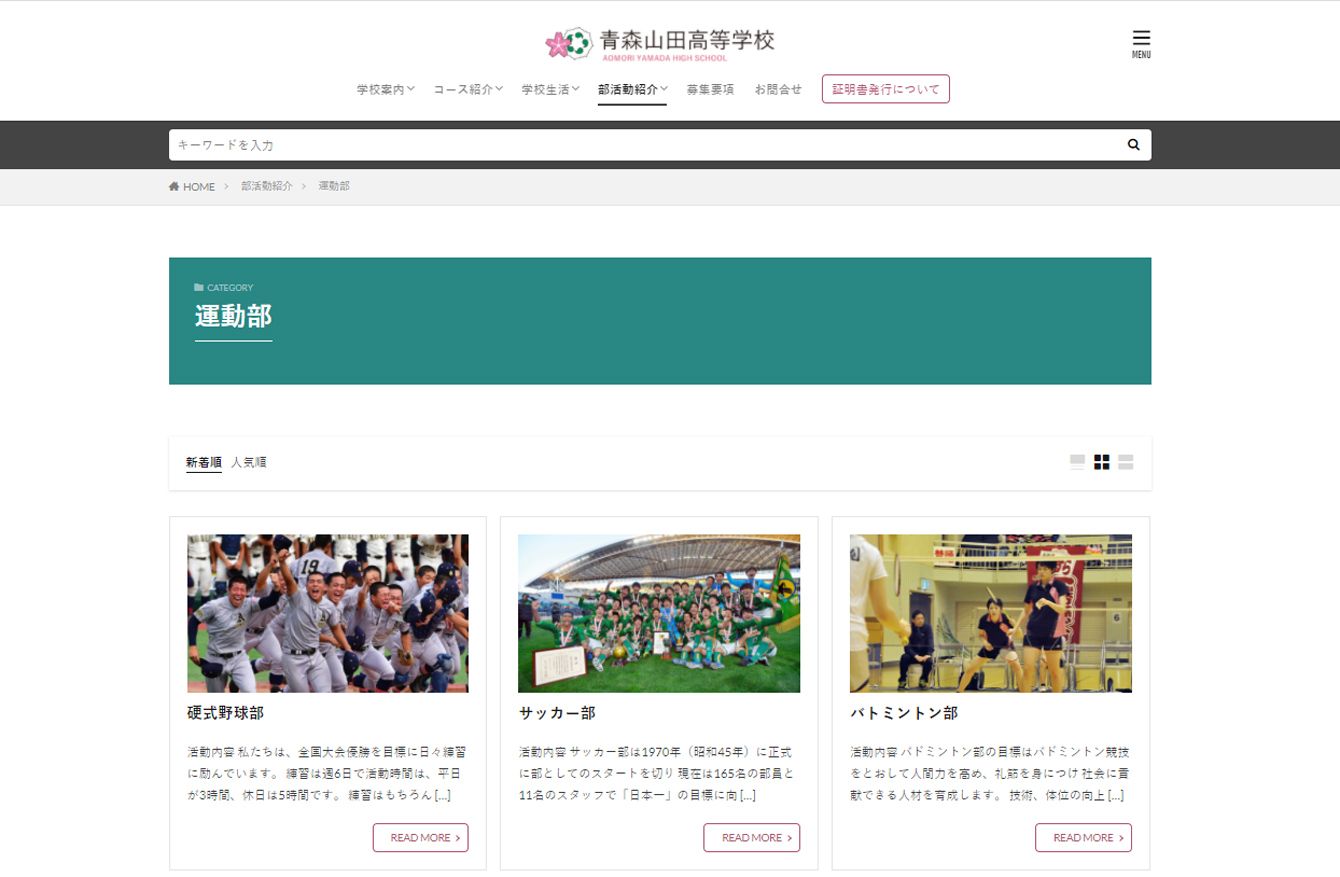Open the 部活動紹介 navigation menu

click(x=632, y=89)
